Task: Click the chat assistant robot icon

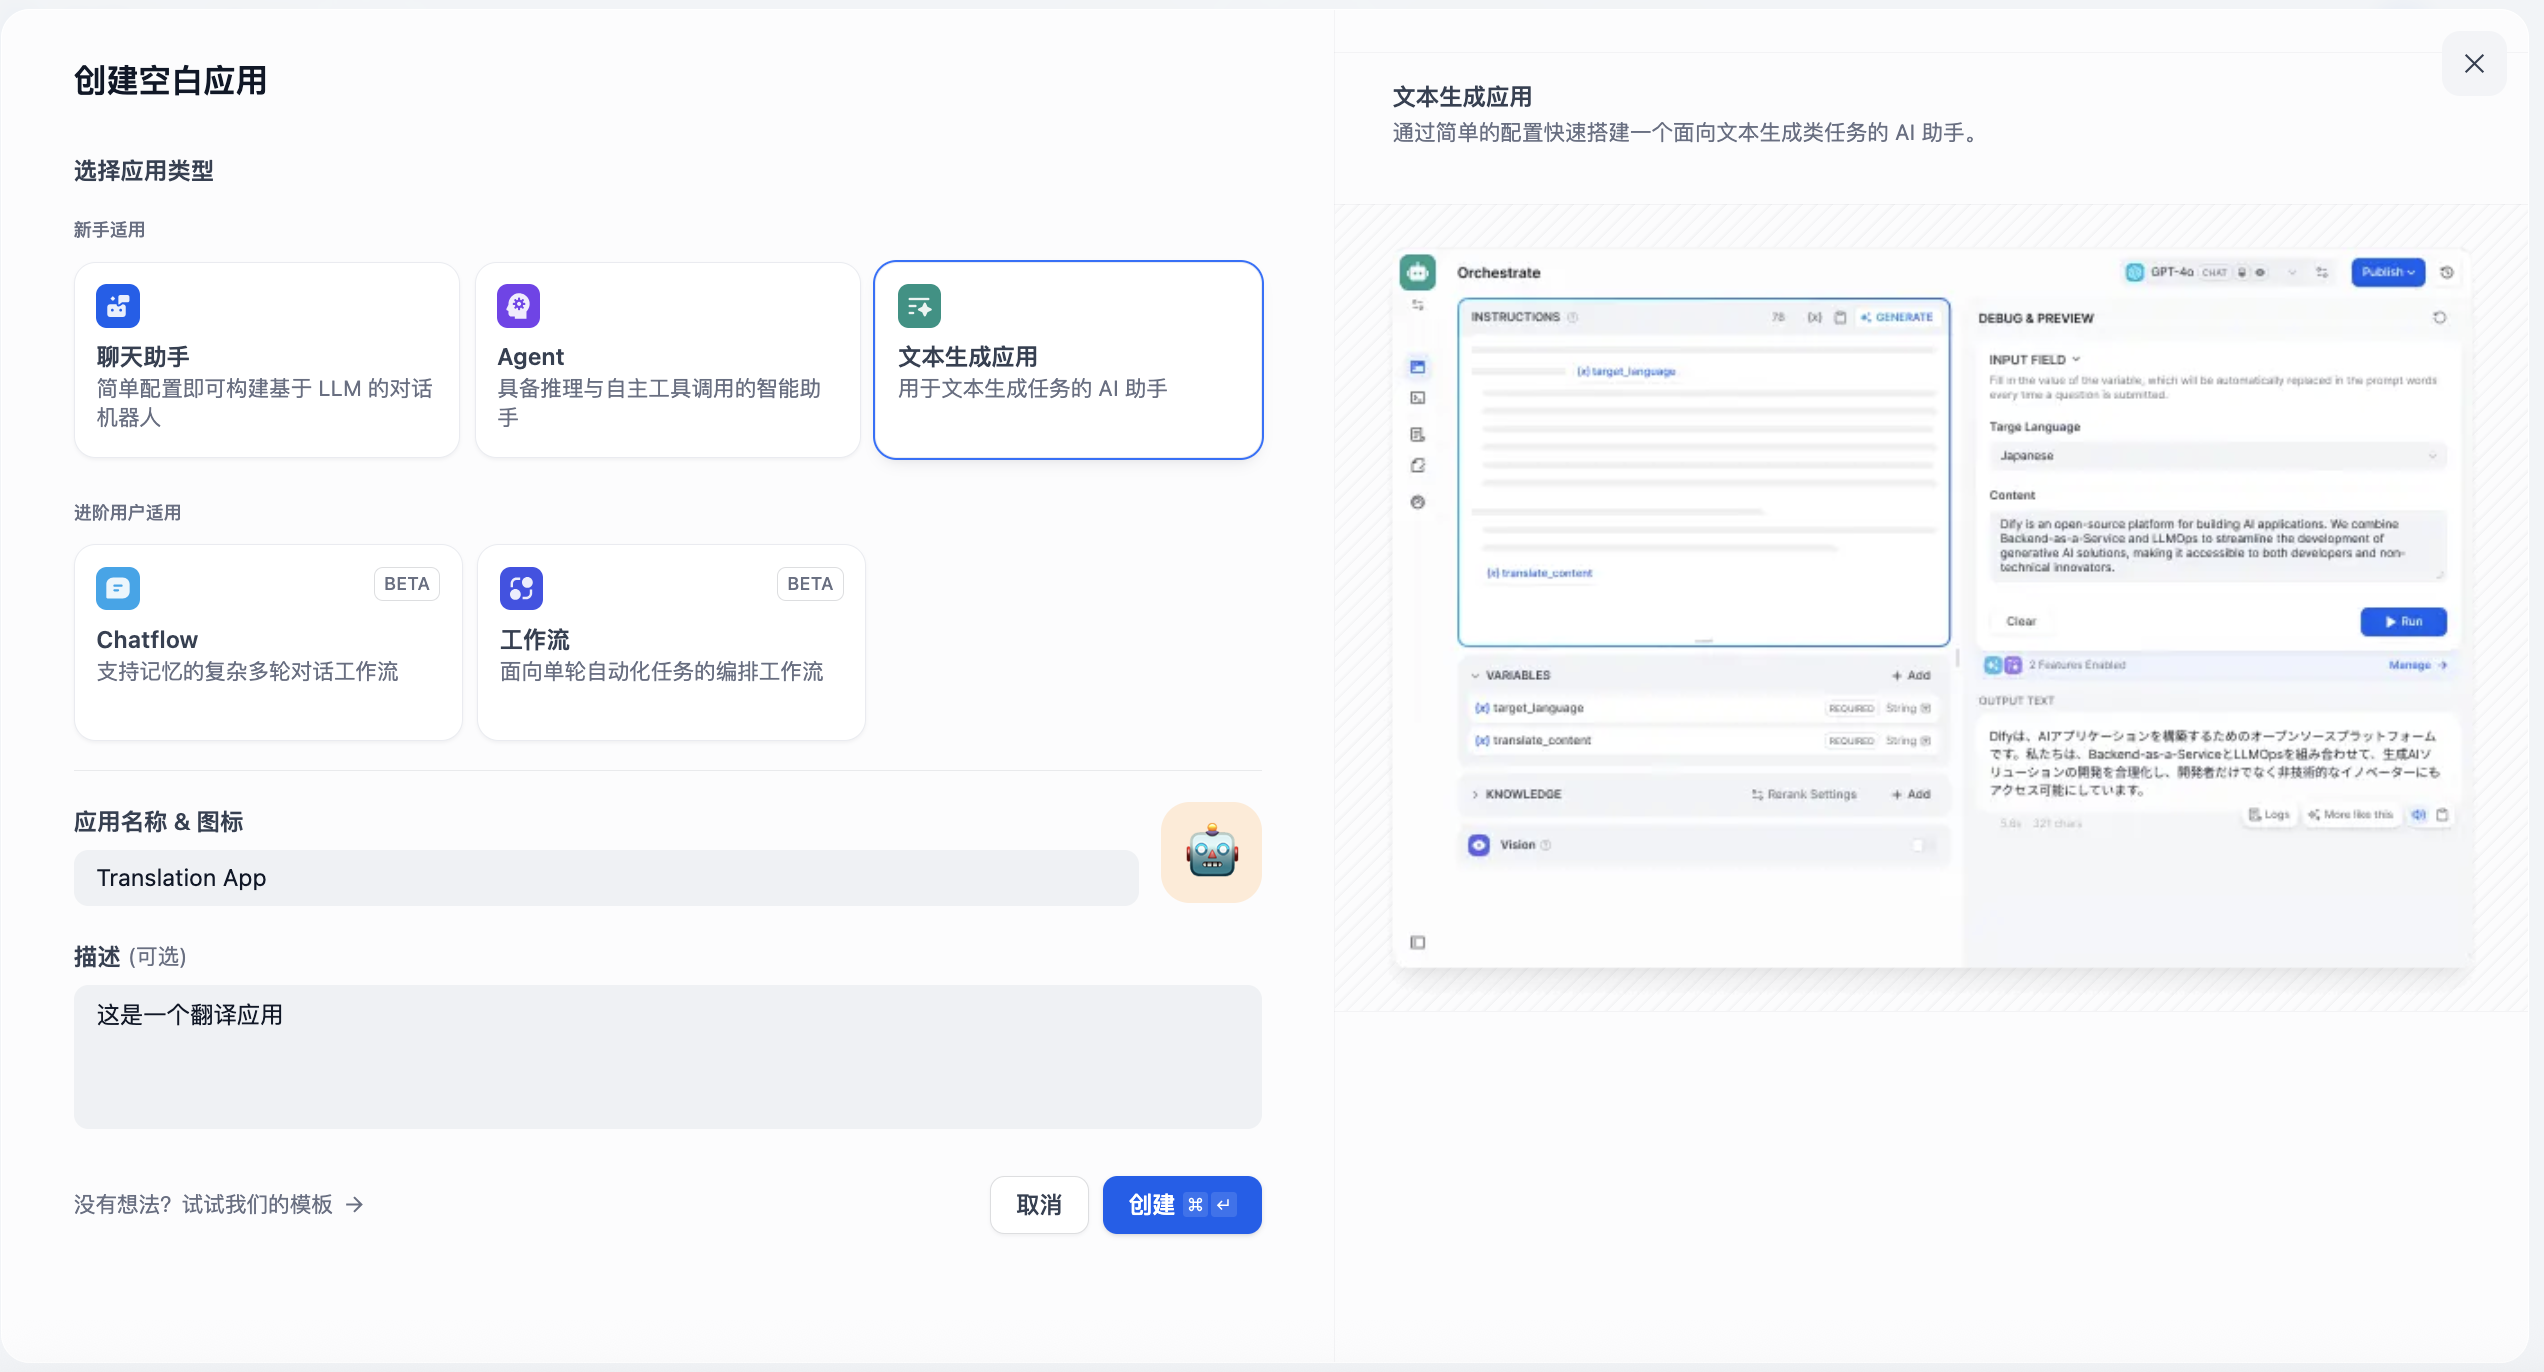Action: [118, 306]
